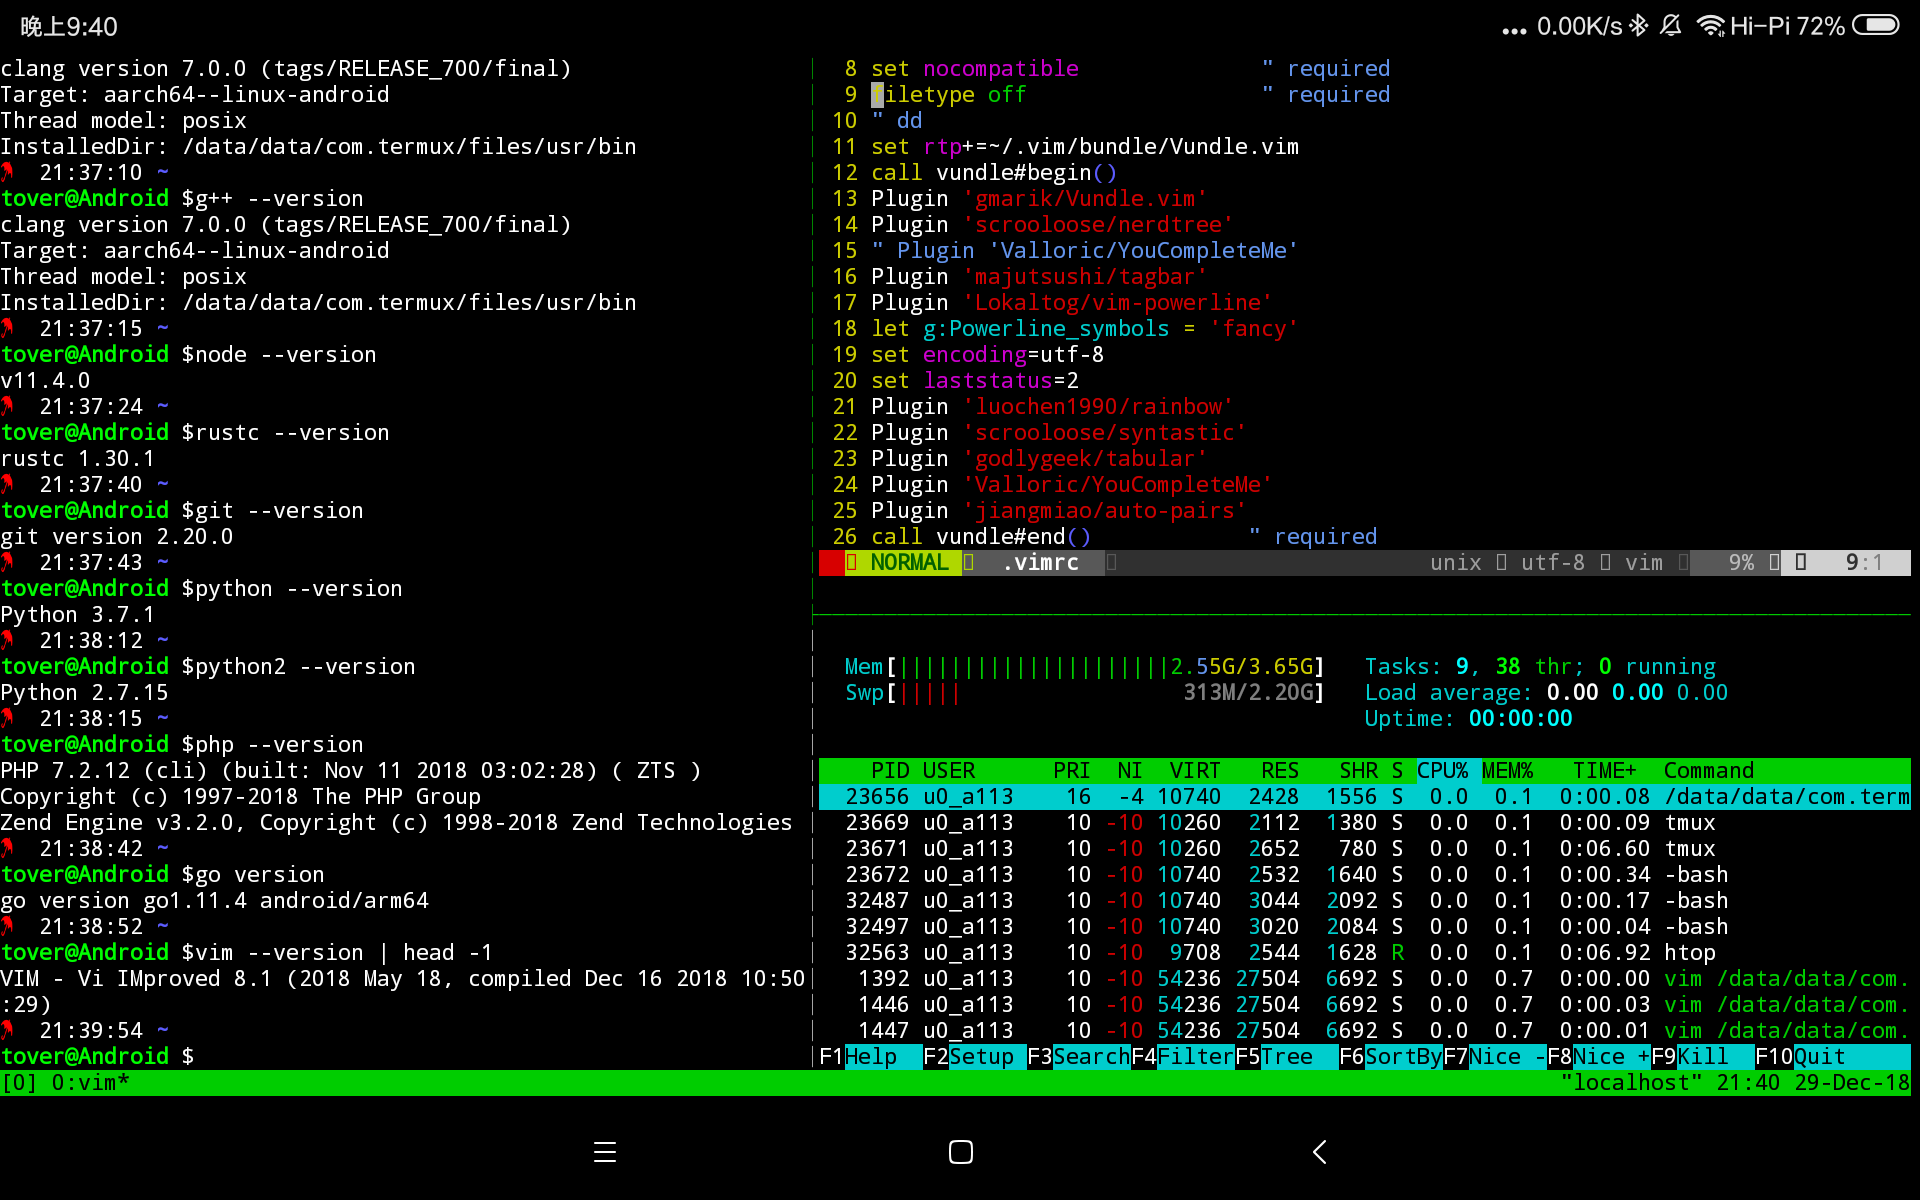Image resolution: width=1920 pixels, height=1200 pixels.
Task: Click the utf-8 encoding in vim statusline
Action: tap(1553, 562)
